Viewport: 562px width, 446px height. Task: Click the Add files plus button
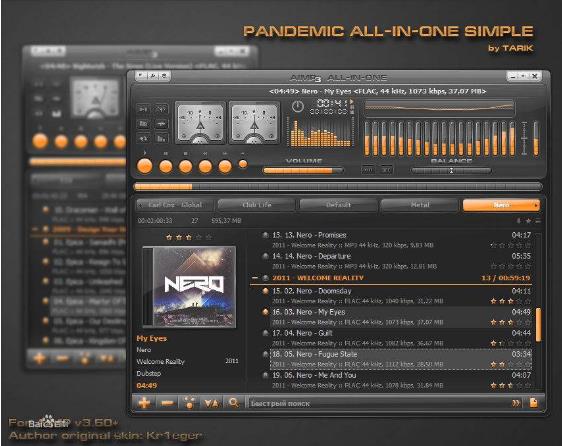pyautogui.click(x=144, y=403)
